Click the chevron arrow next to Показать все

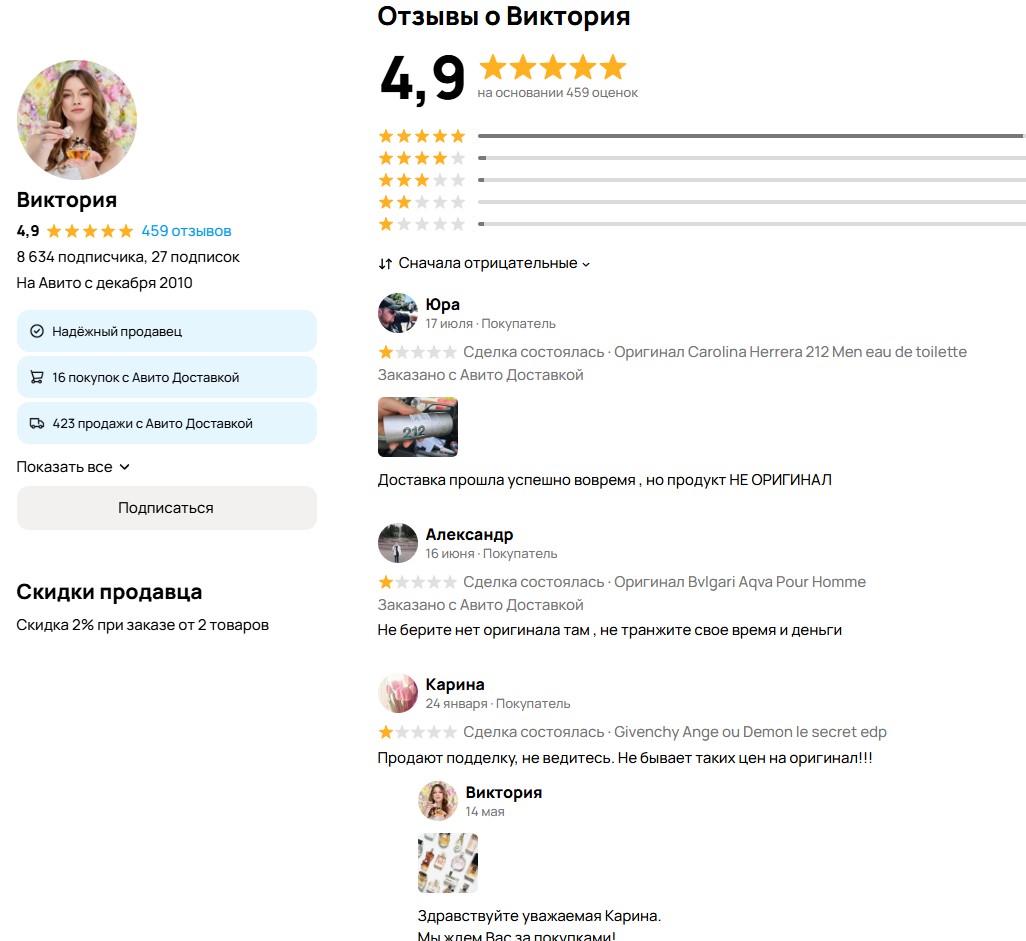[x=124, y=467]
